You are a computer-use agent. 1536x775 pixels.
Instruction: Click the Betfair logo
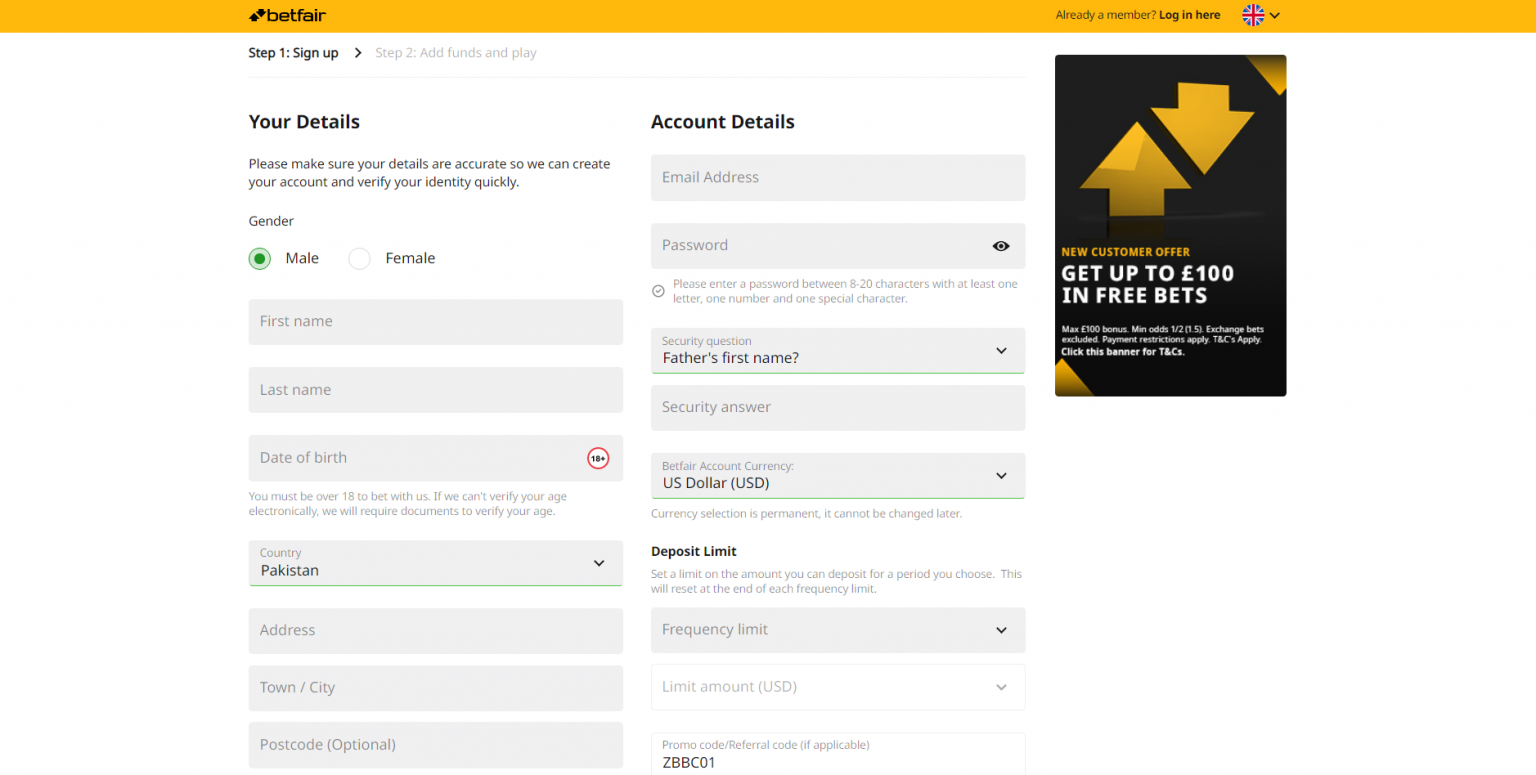point(287,15)
